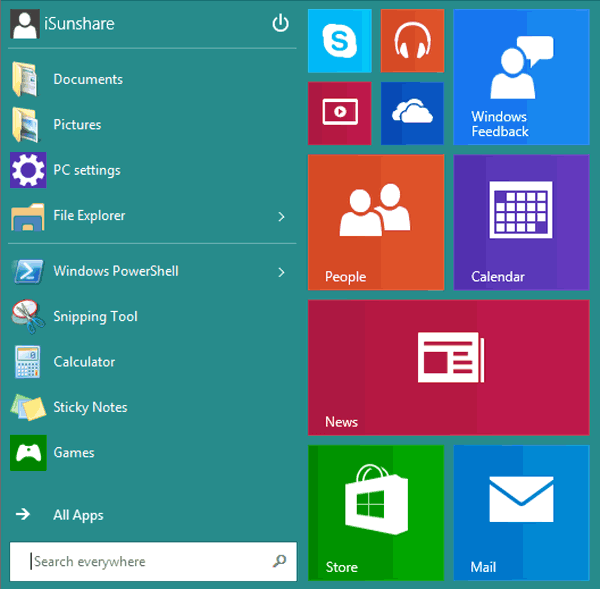Click the Pictures folder icon
600x589 pixels.
(25, 125)
